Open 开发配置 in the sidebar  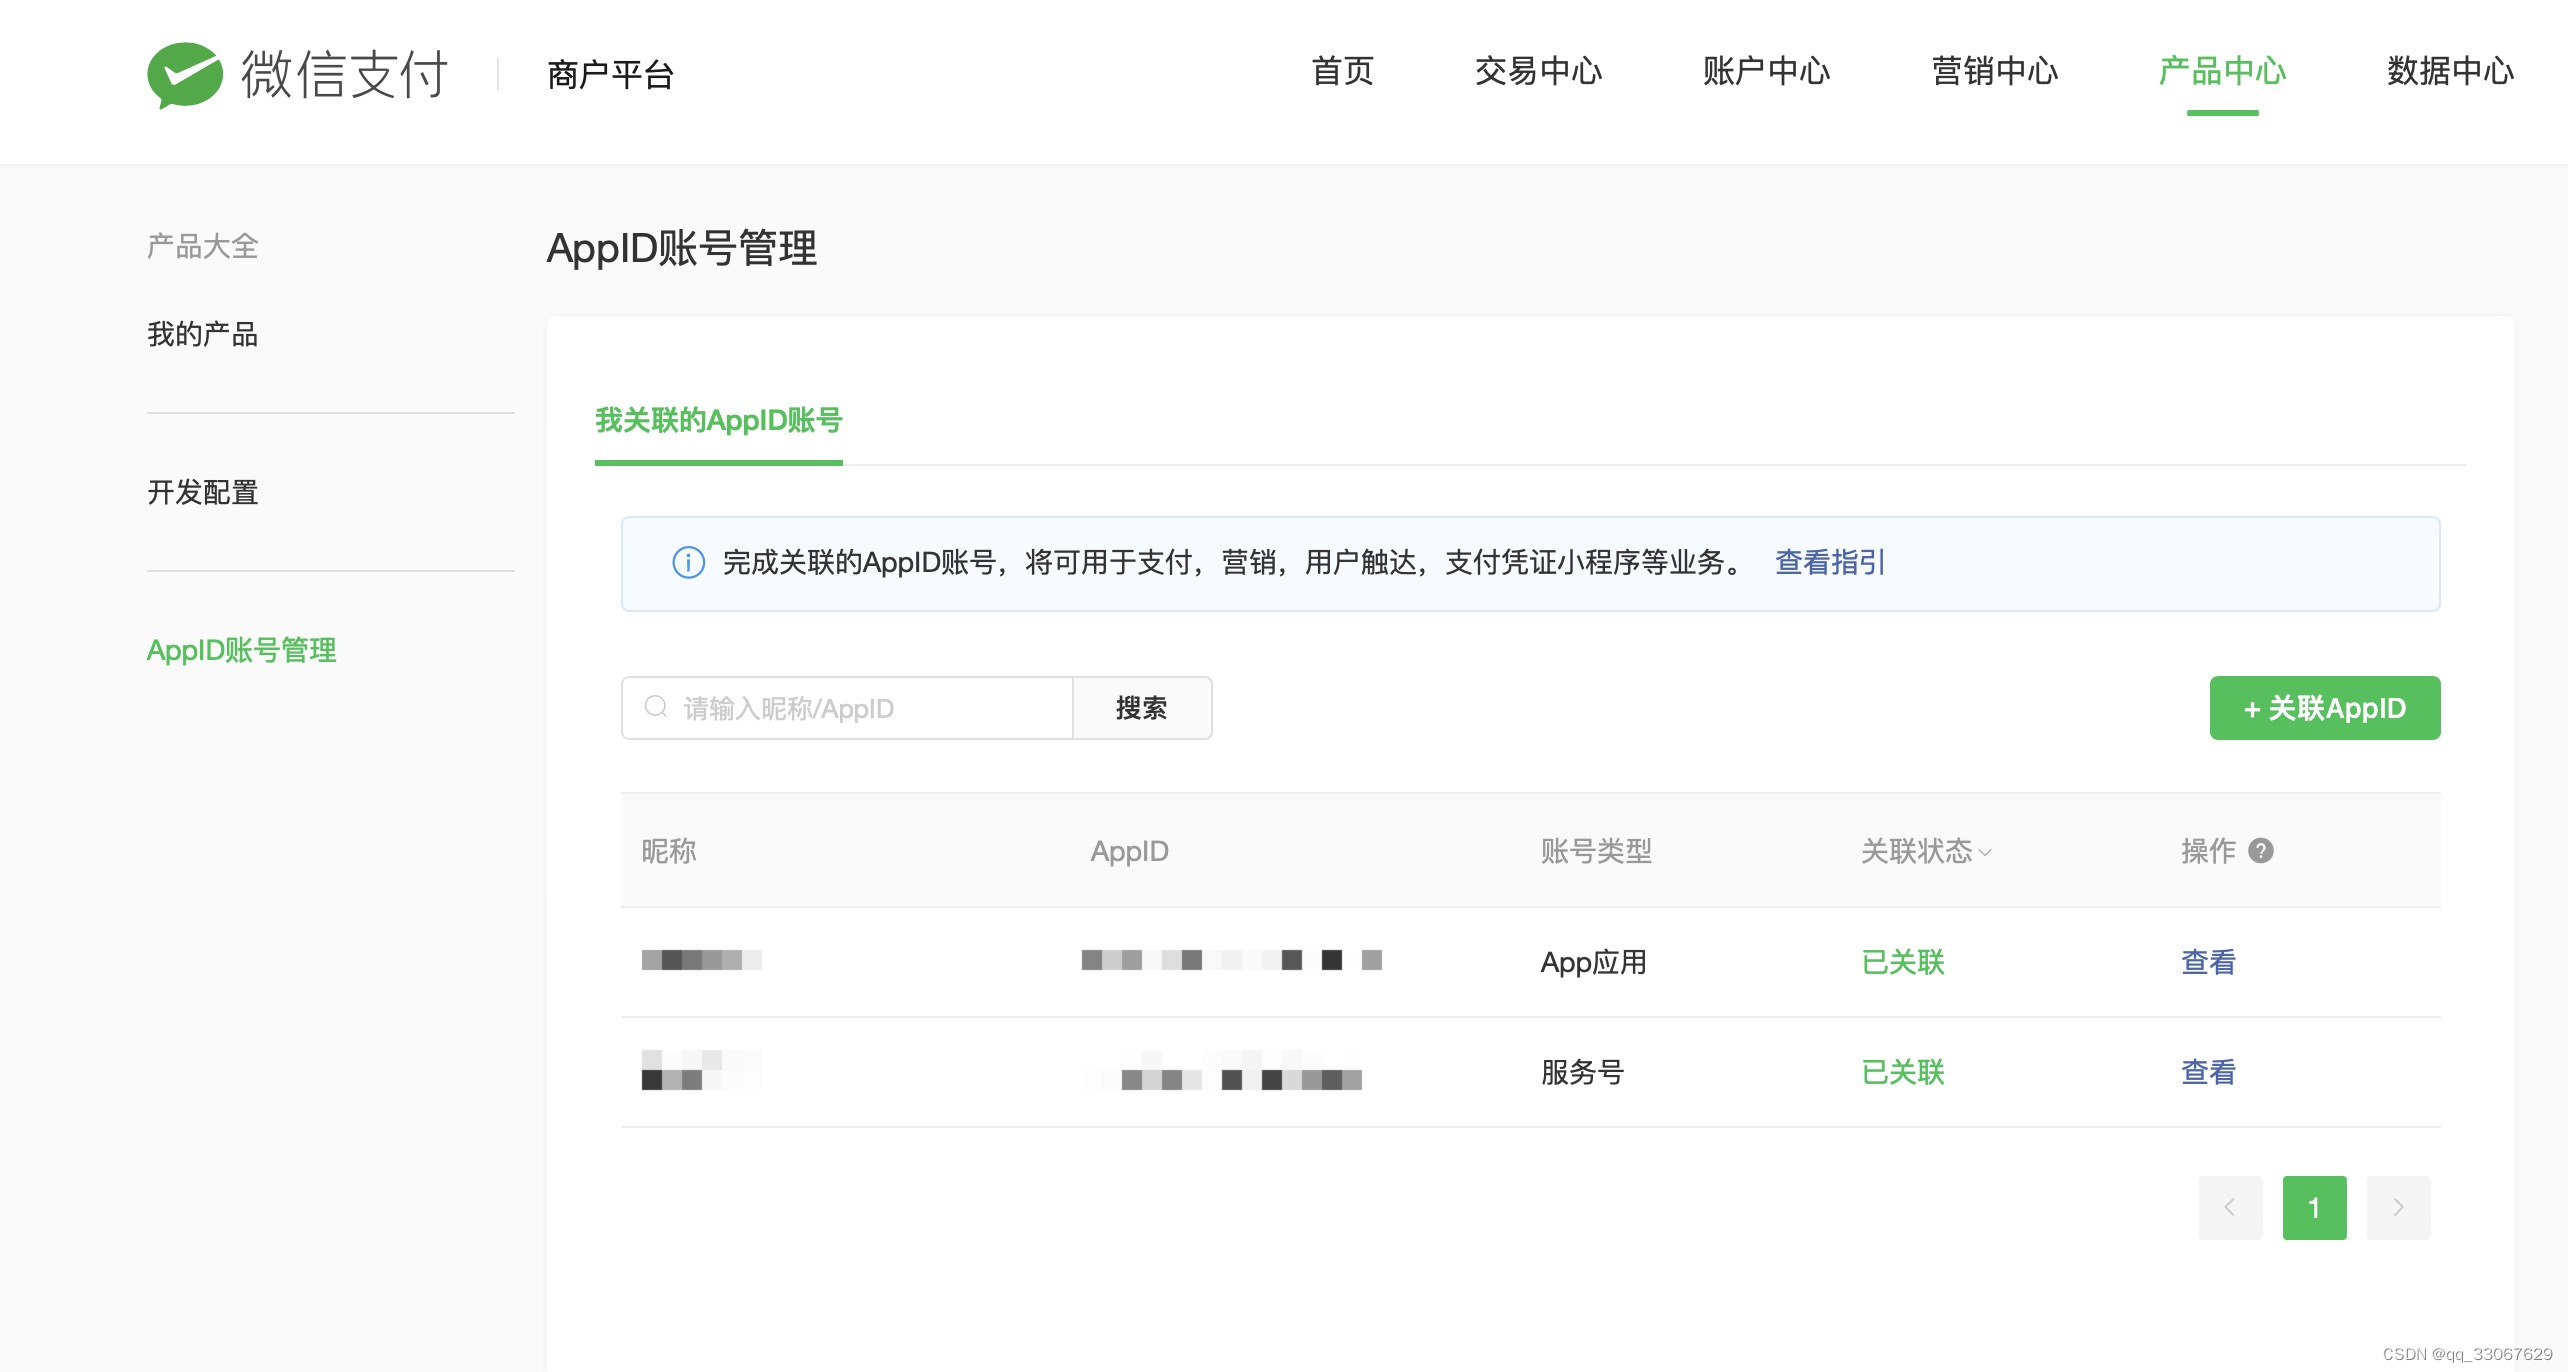point(202,492)
